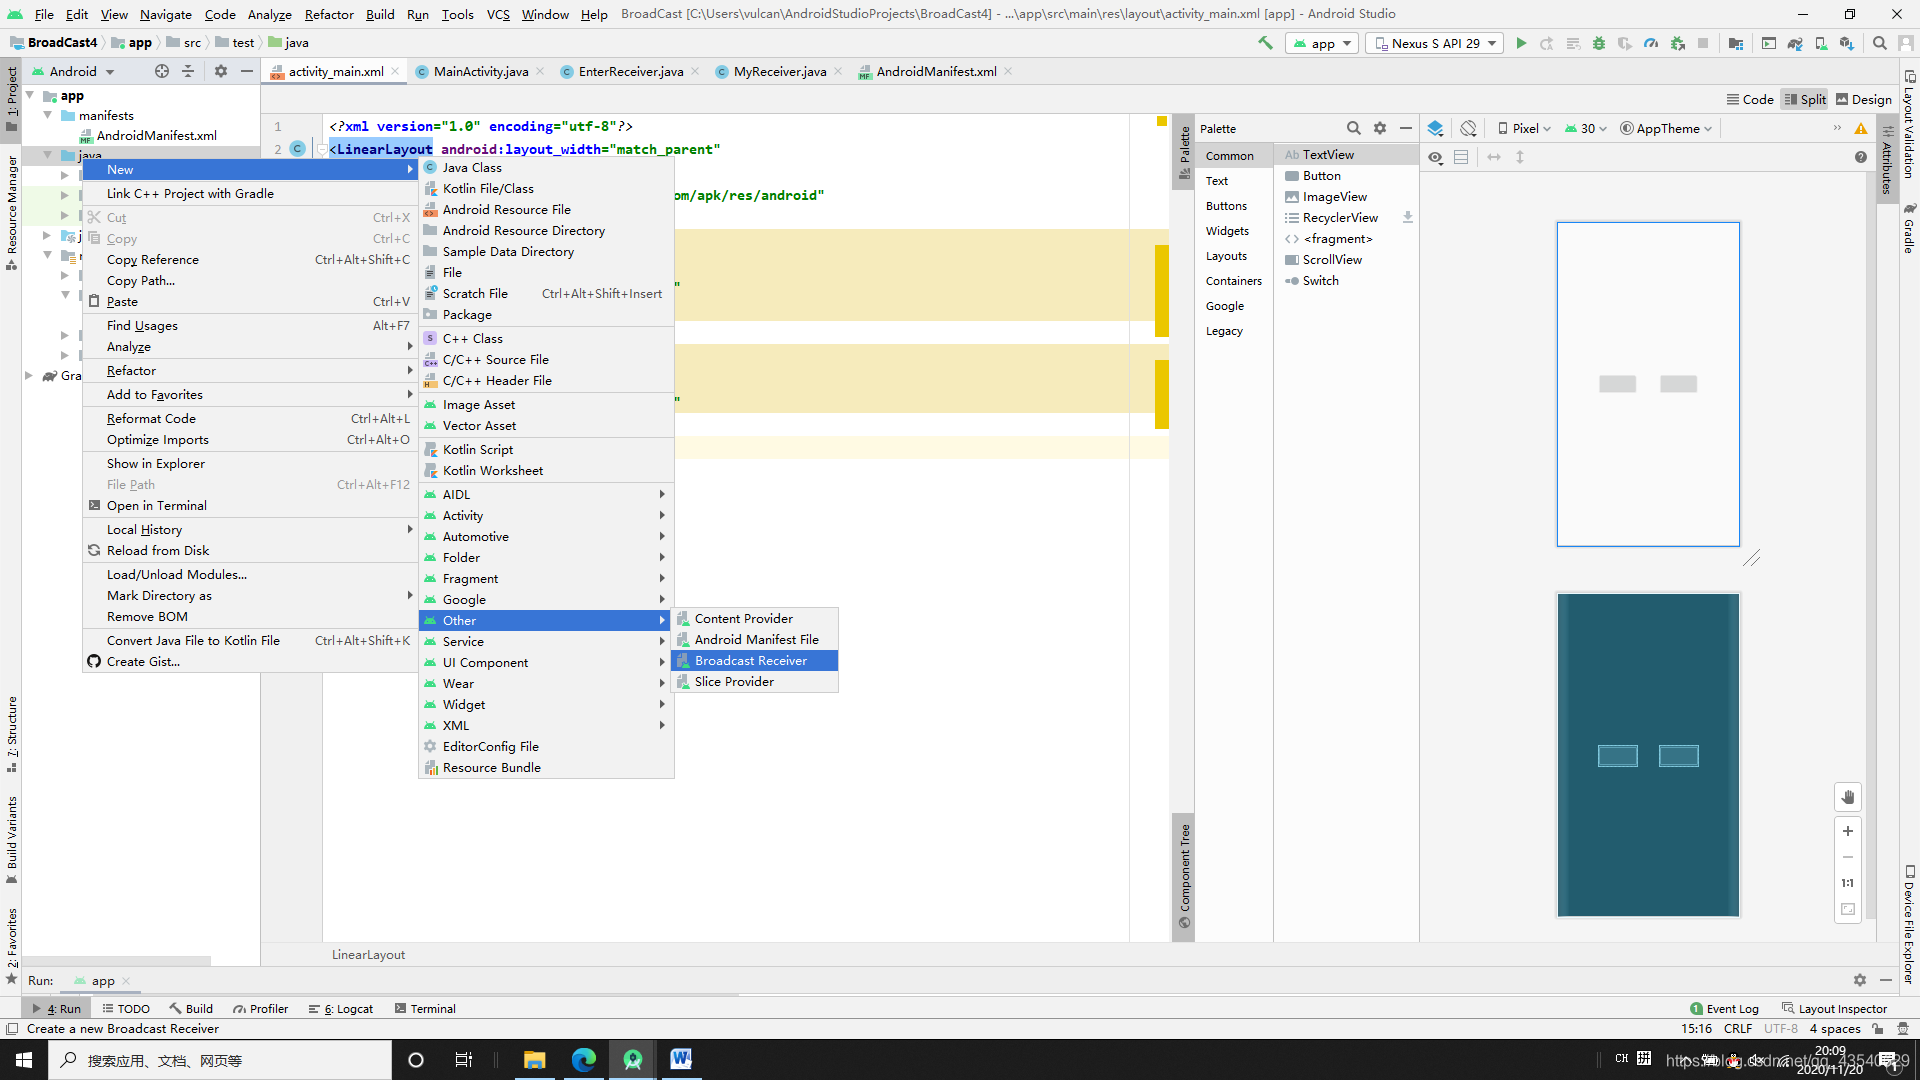Open the Nexus S API 29 device dropdown
The image size is (1920, 1080).
(1435, 43)
